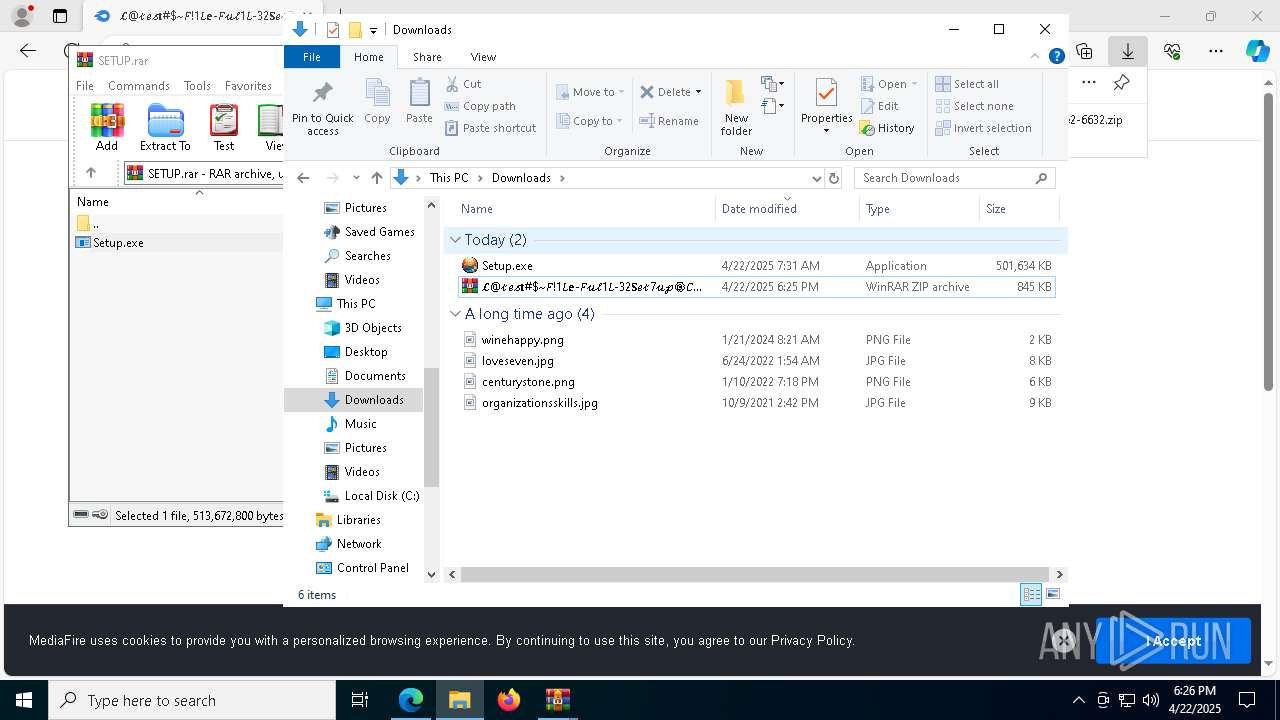The image size is (1280, 720).
Task: Open the File tab in Explorer
Action: [x=312, y=57]
